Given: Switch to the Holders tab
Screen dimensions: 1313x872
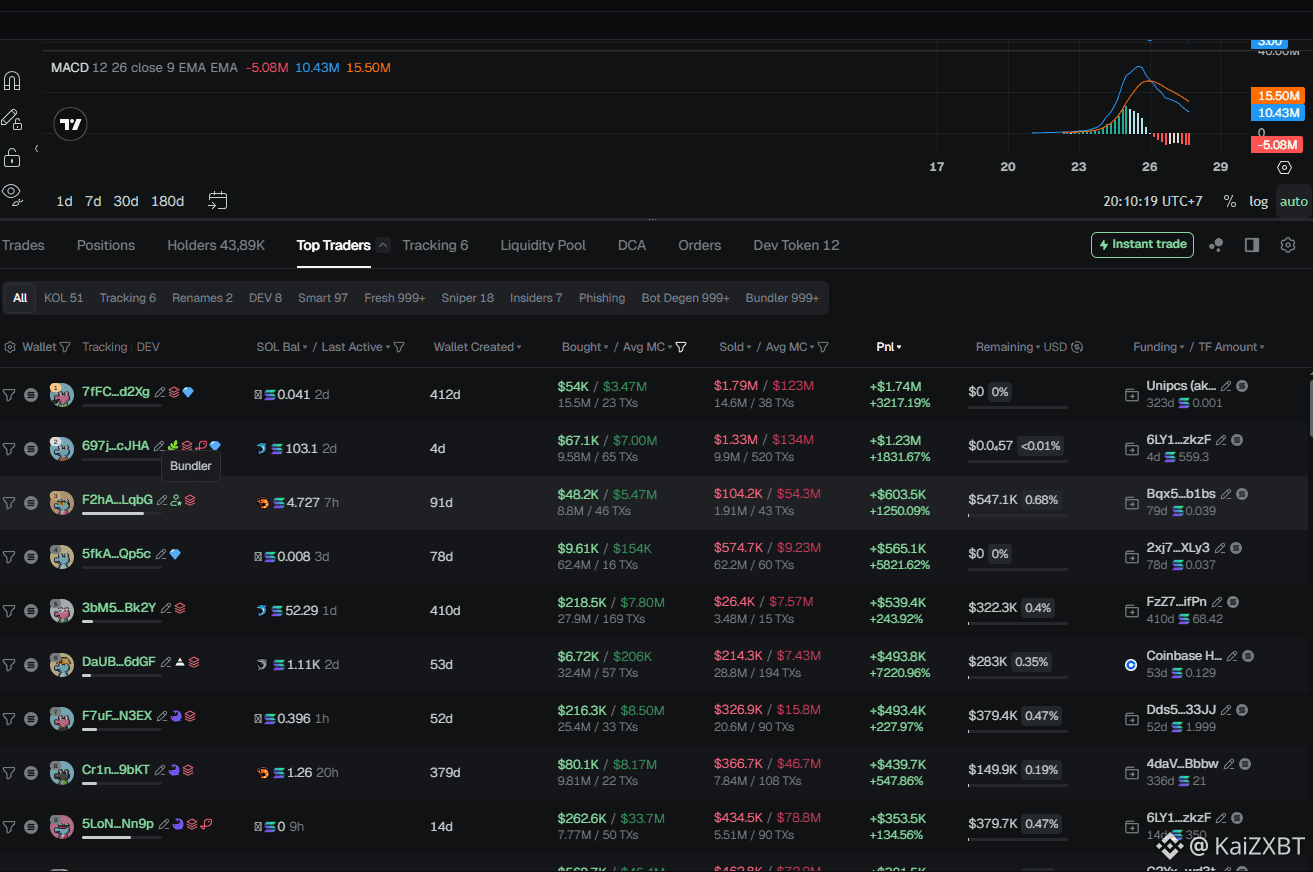Looking at the screenshot, I should 215,245.
